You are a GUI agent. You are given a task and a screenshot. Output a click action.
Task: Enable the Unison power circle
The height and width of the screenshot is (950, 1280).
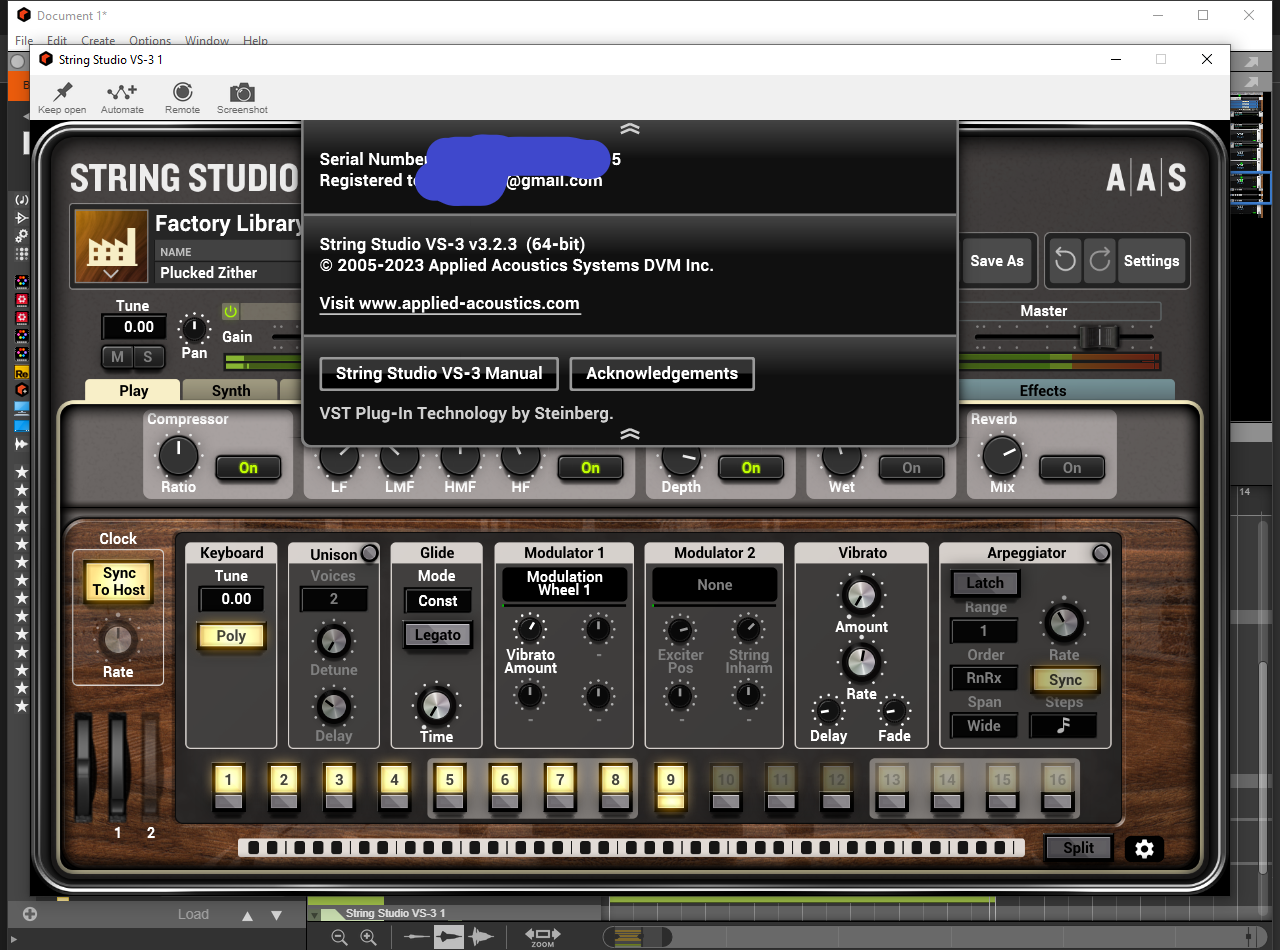[369, 553]
